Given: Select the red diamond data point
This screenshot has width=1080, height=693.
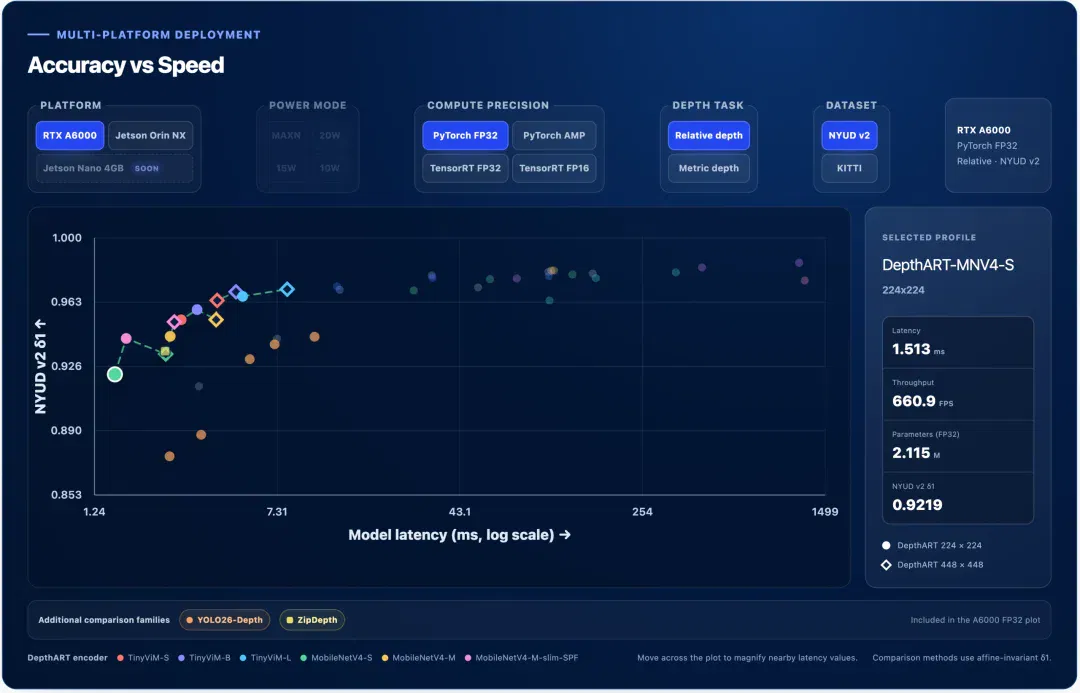Looking at the screenshot, I should tap(217, 300).
